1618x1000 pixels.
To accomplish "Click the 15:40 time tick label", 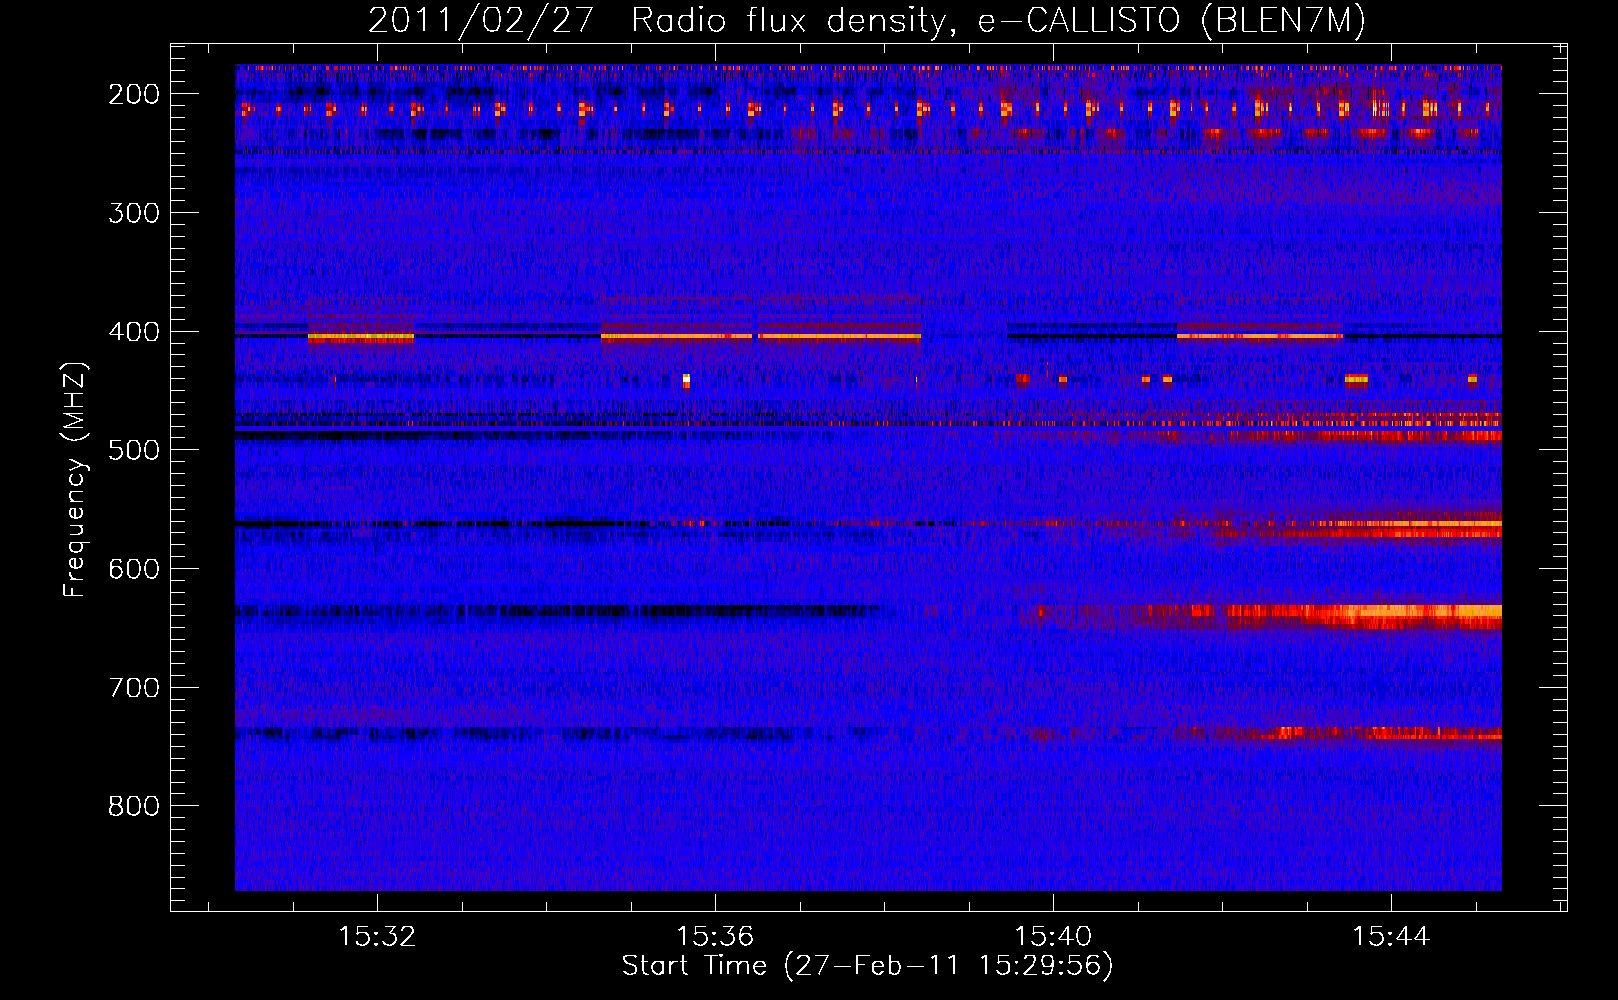I will pos(1053,937).
